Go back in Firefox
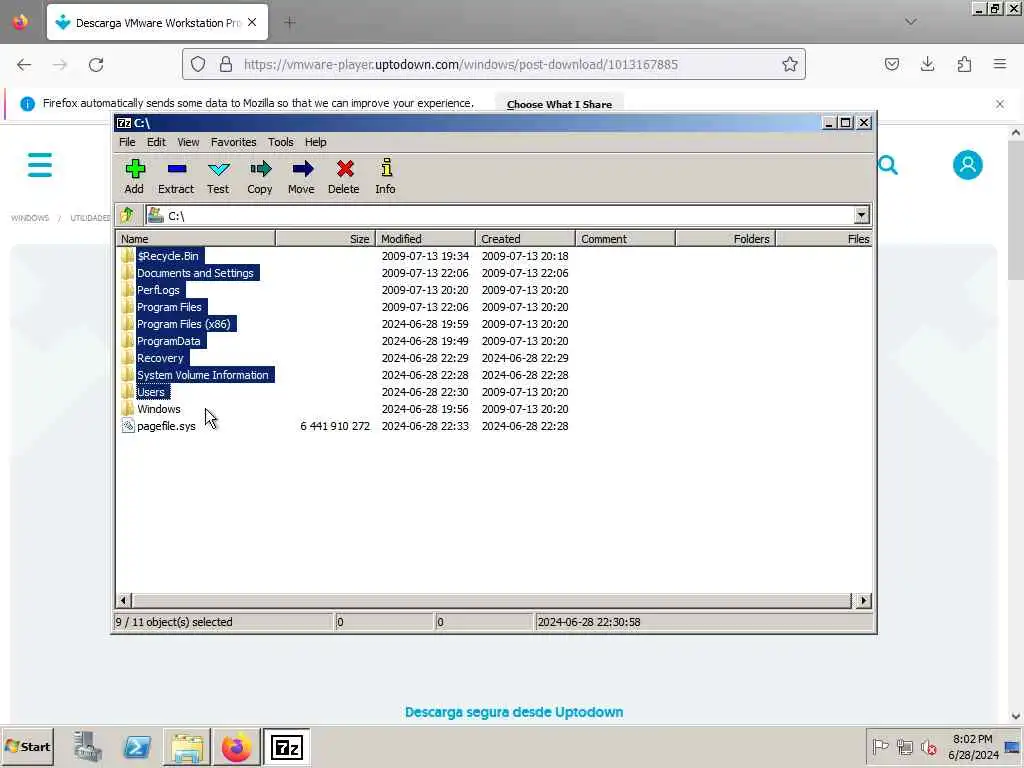Image resolution: width=1024 pixels, height=768 pixels. tap(24, 65)
